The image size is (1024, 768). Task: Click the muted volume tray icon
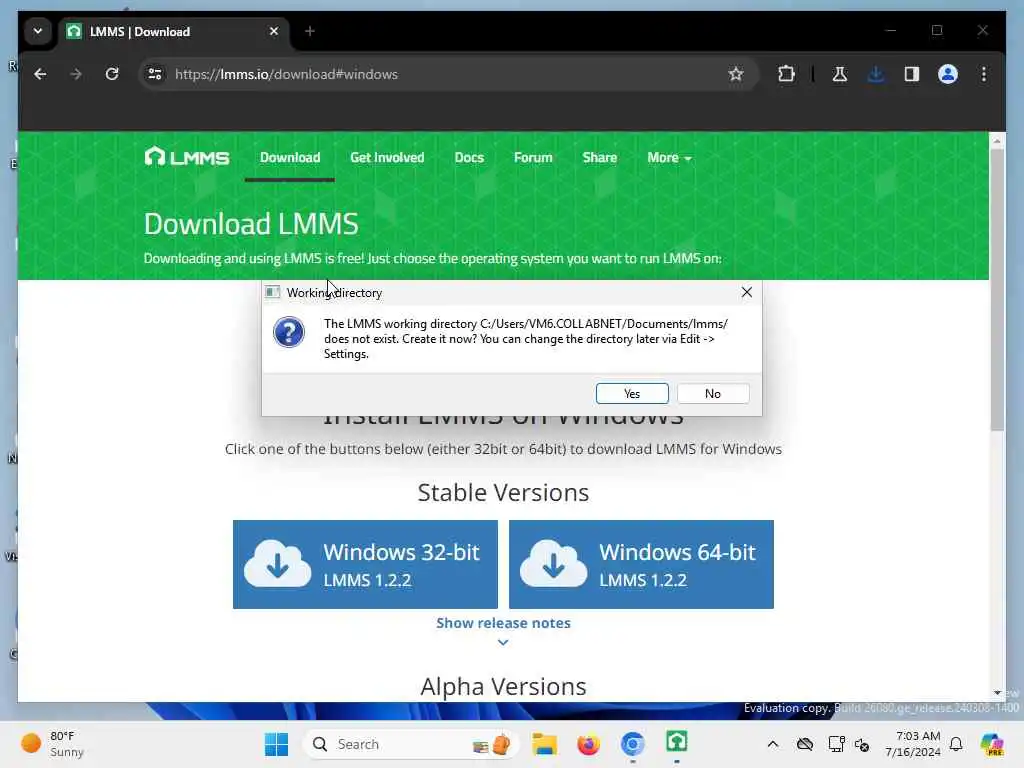(862, 744)
